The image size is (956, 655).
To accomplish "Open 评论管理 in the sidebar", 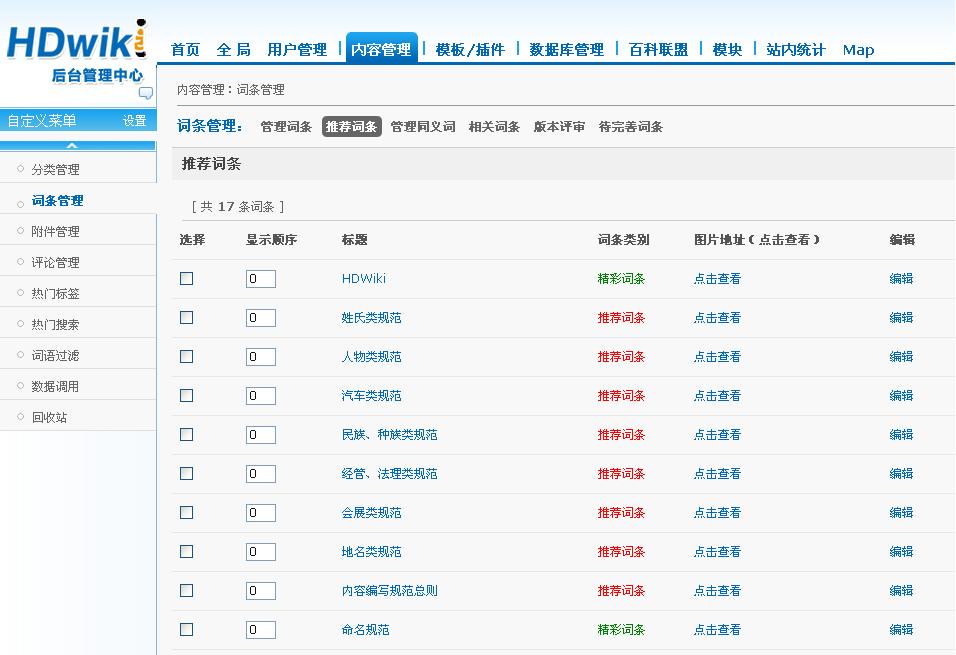I will 55,262.
